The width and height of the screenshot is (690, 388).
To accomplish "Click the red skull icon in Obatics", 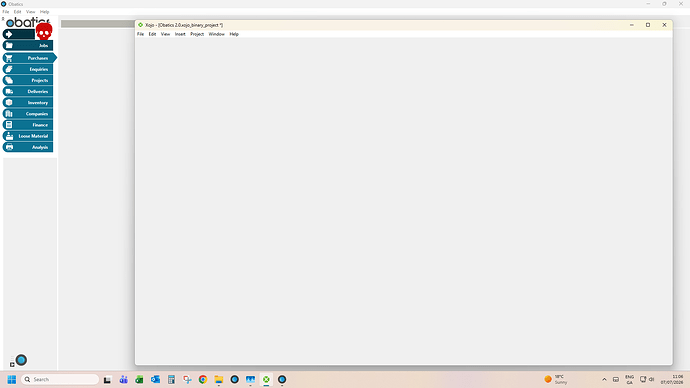I will pyautogui.click(x=44, y=32).
